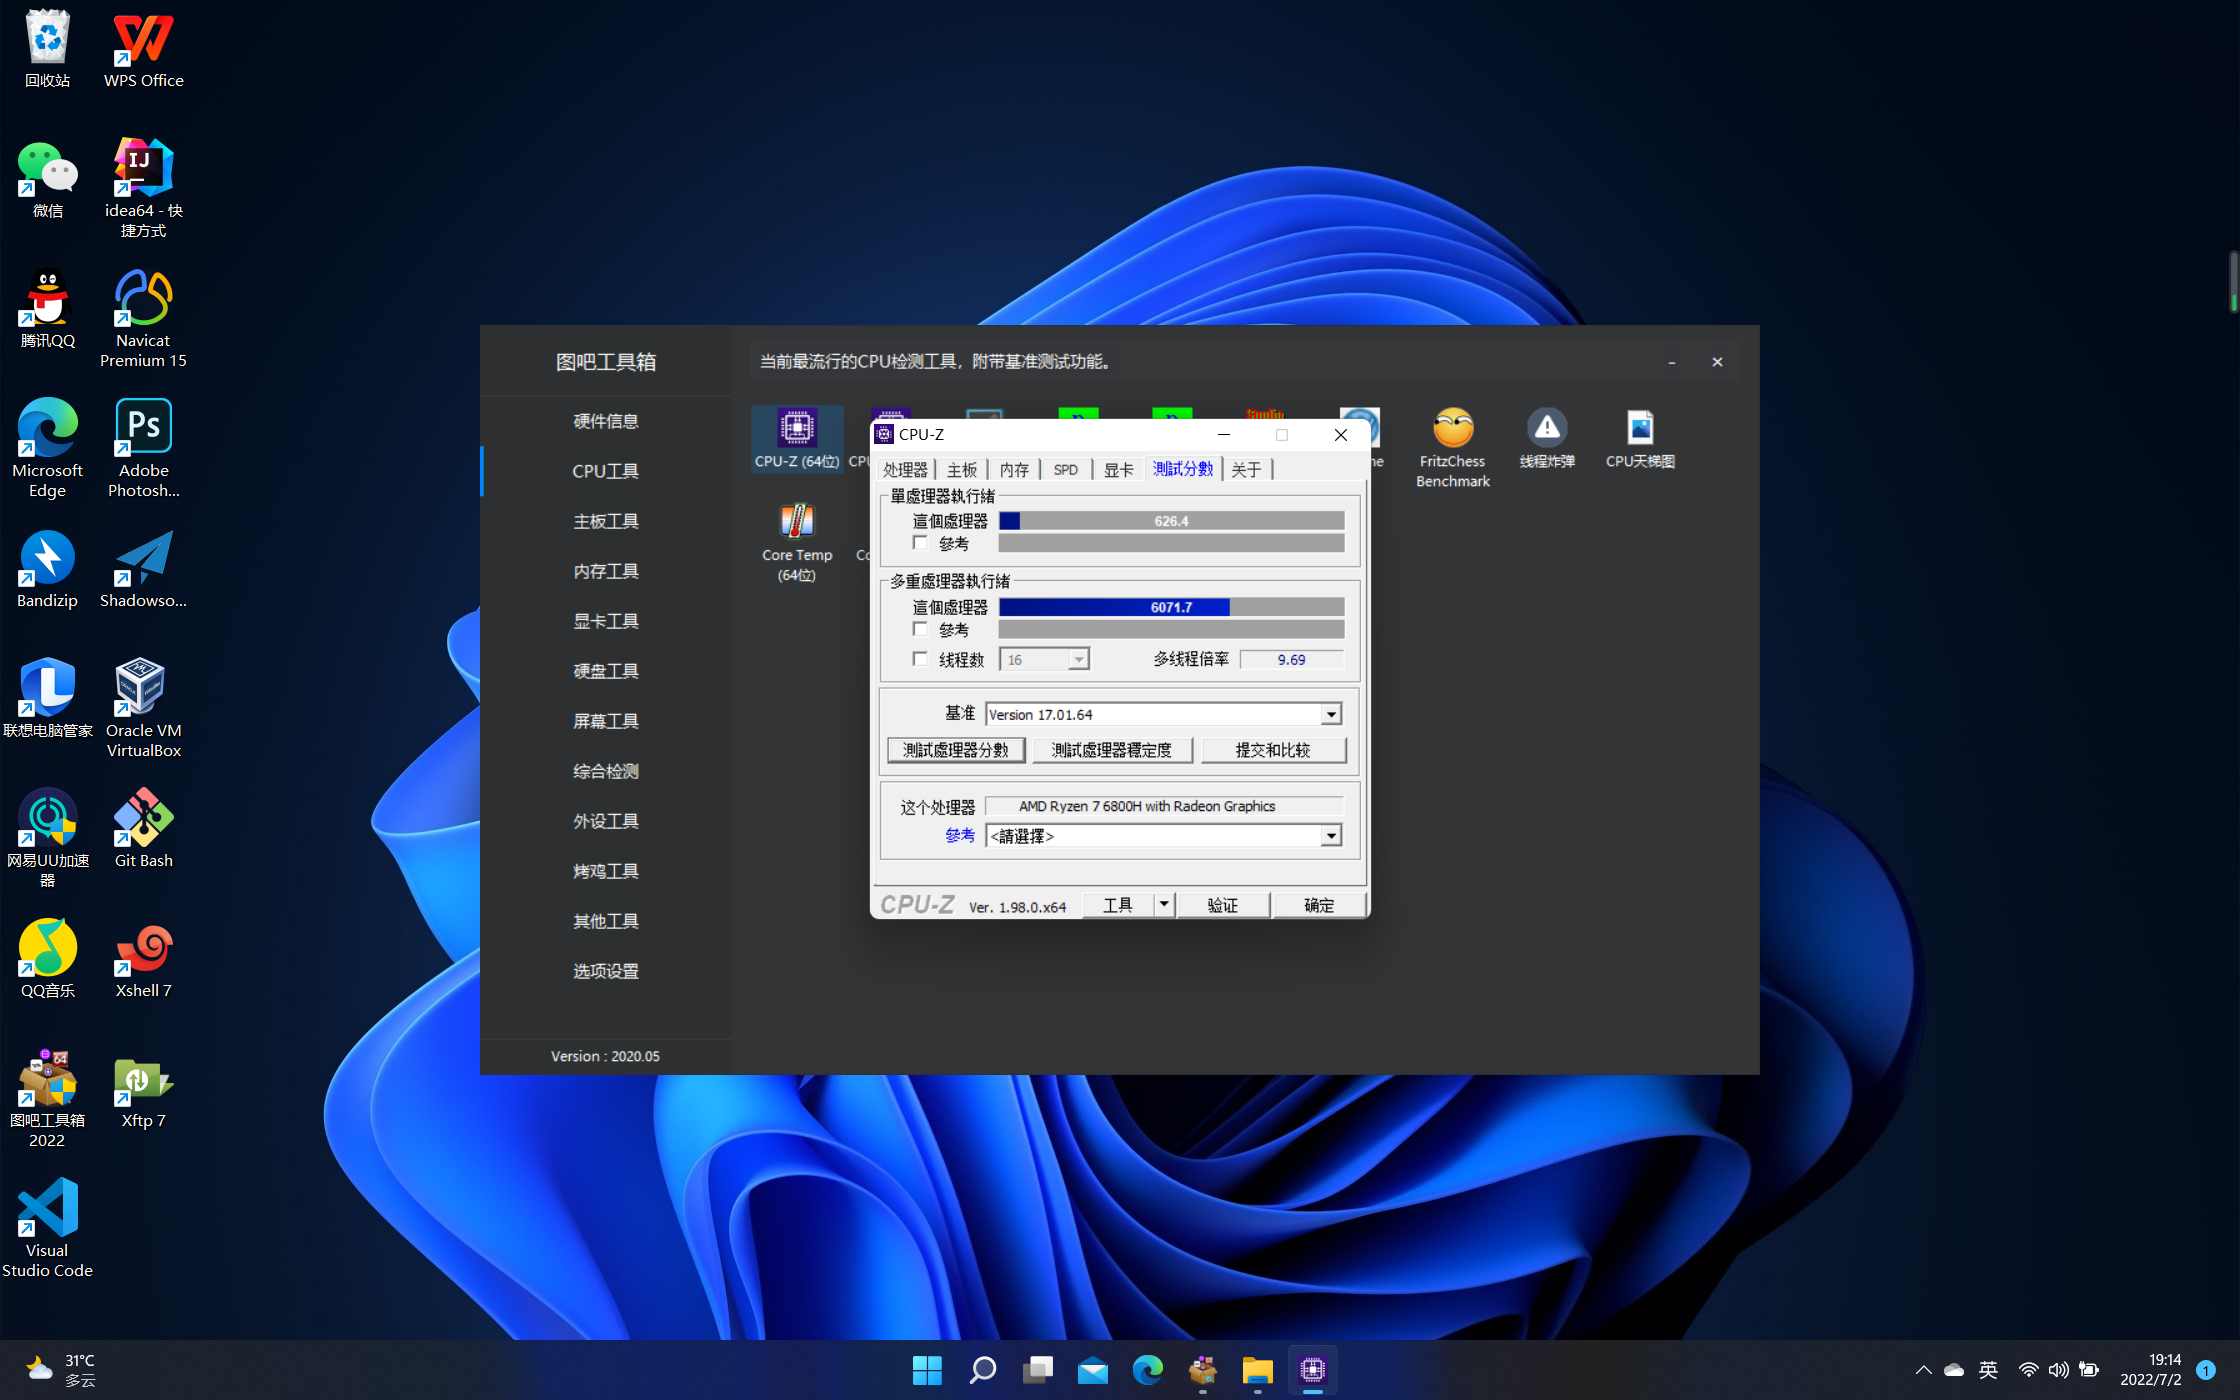Select 内存工具 in toolbox sidebar

point(606,571)
